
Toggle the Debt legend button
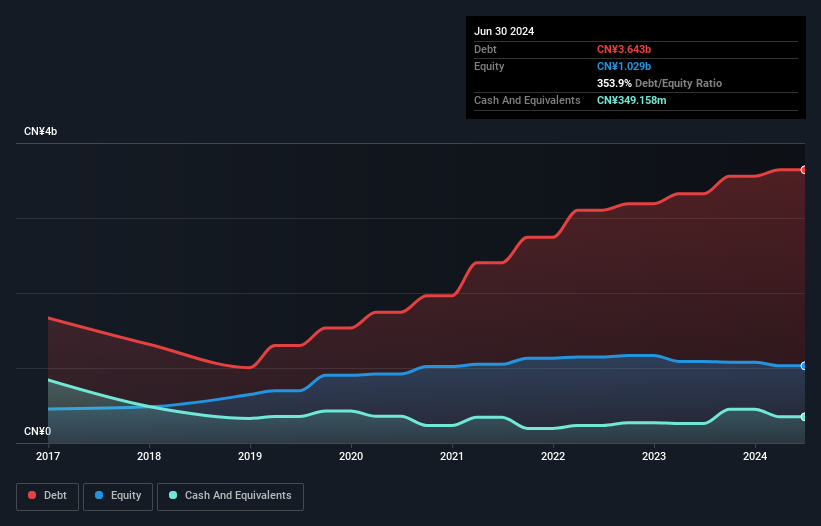coord(48,496)
